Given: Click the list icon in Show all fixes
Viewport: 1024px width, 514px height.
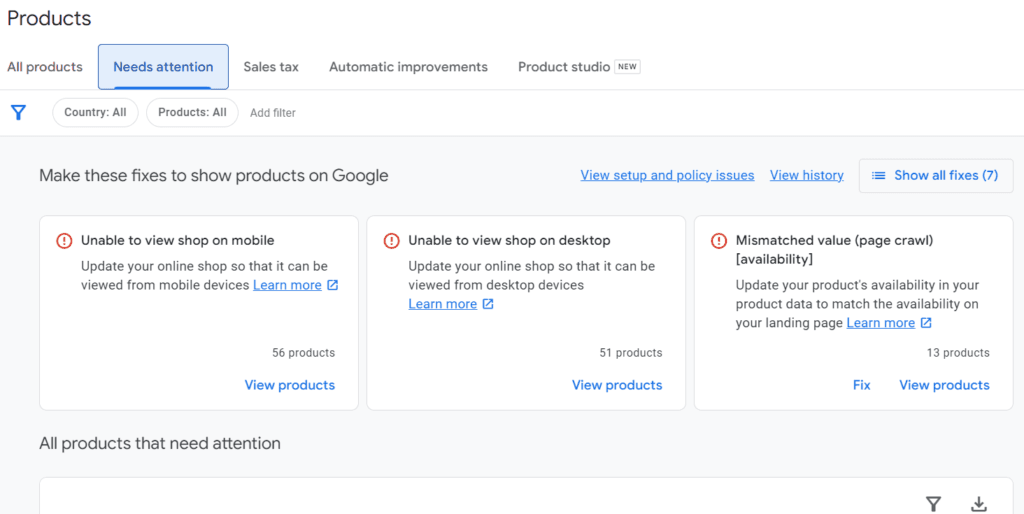Looking at the screenshot, I should (879, 176).
